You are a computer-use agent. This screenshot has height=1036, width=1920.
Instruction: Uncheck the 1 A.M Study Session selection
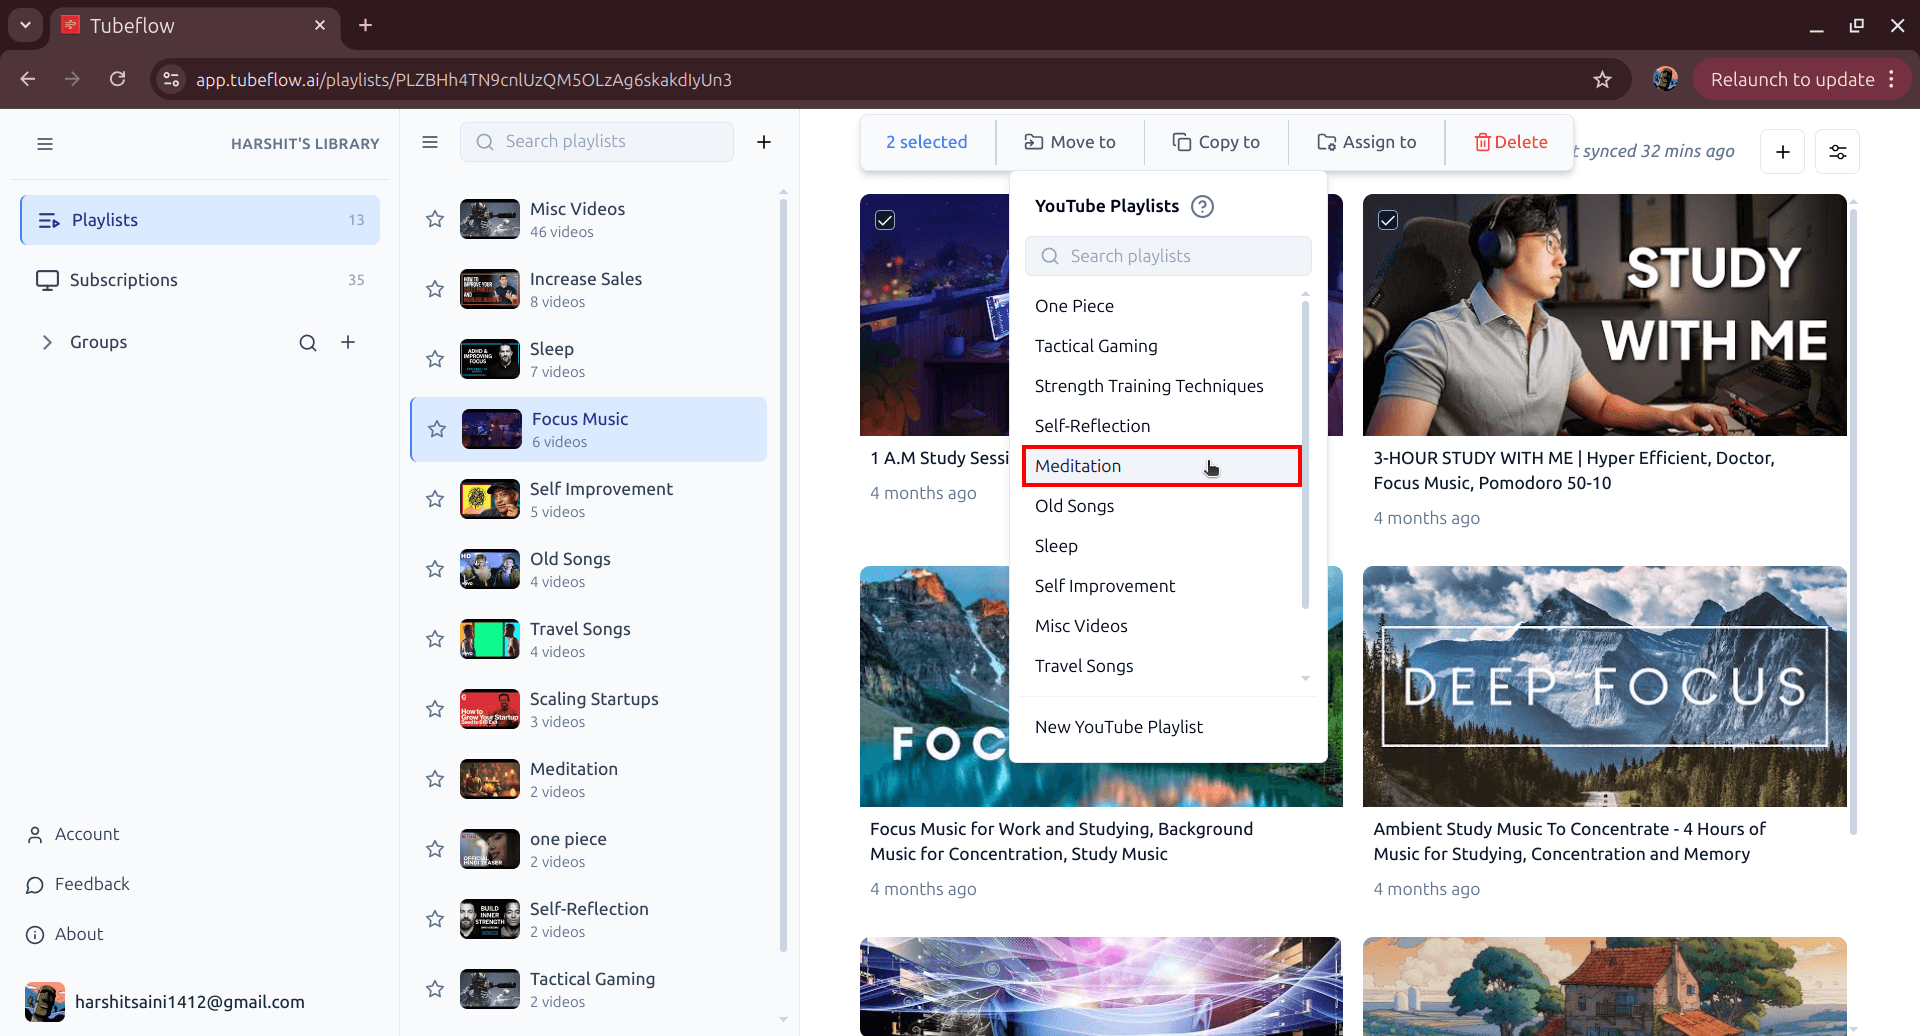[885, 220]
